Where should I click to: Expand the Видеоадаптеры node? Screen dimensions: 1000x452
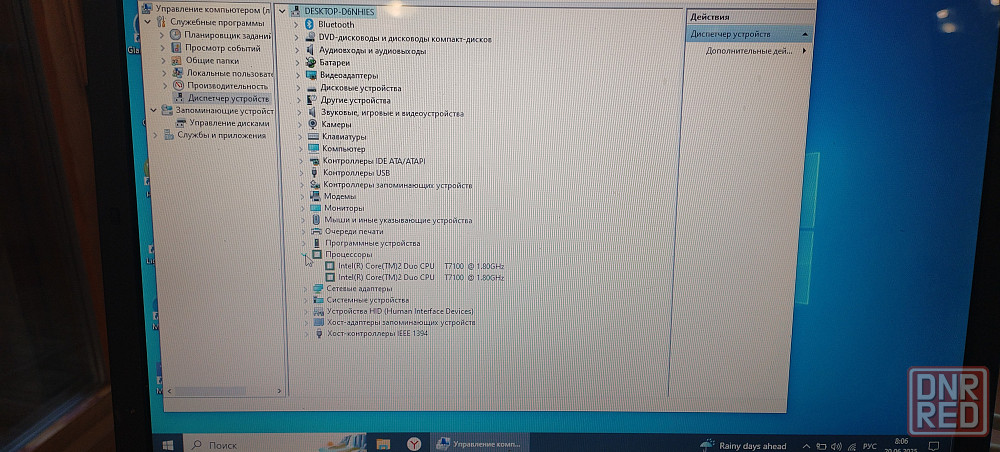pyautogui.click(x=297, y=76)
